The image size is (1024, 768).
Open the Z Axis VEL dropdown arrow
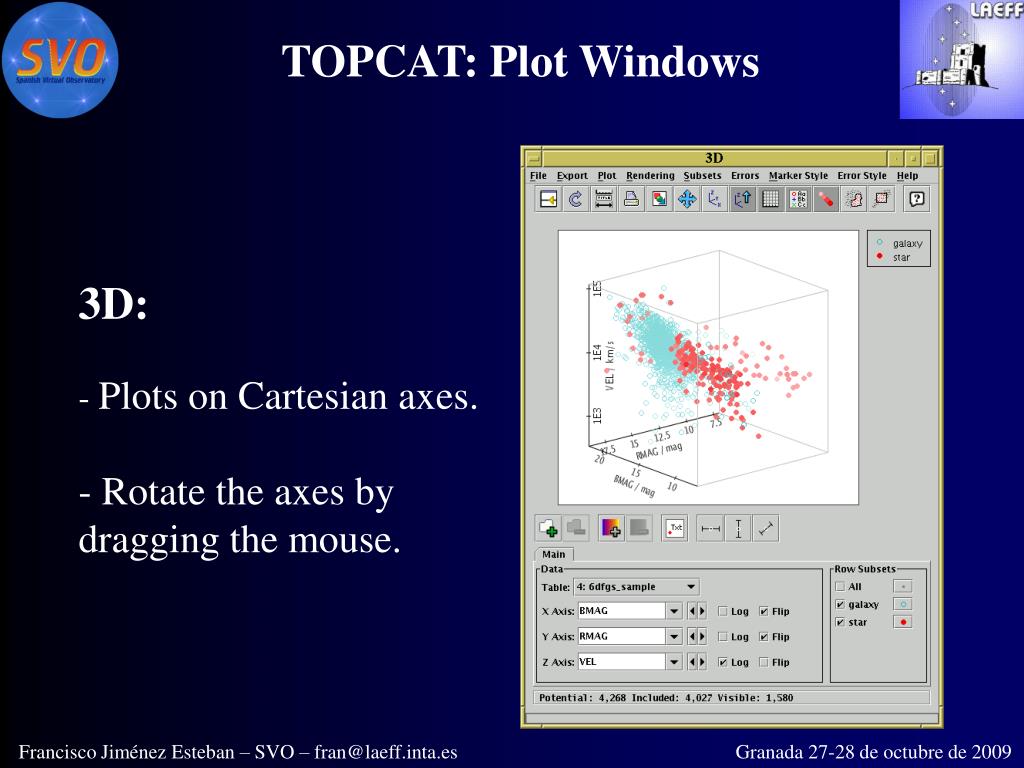[x=674, y=662]
